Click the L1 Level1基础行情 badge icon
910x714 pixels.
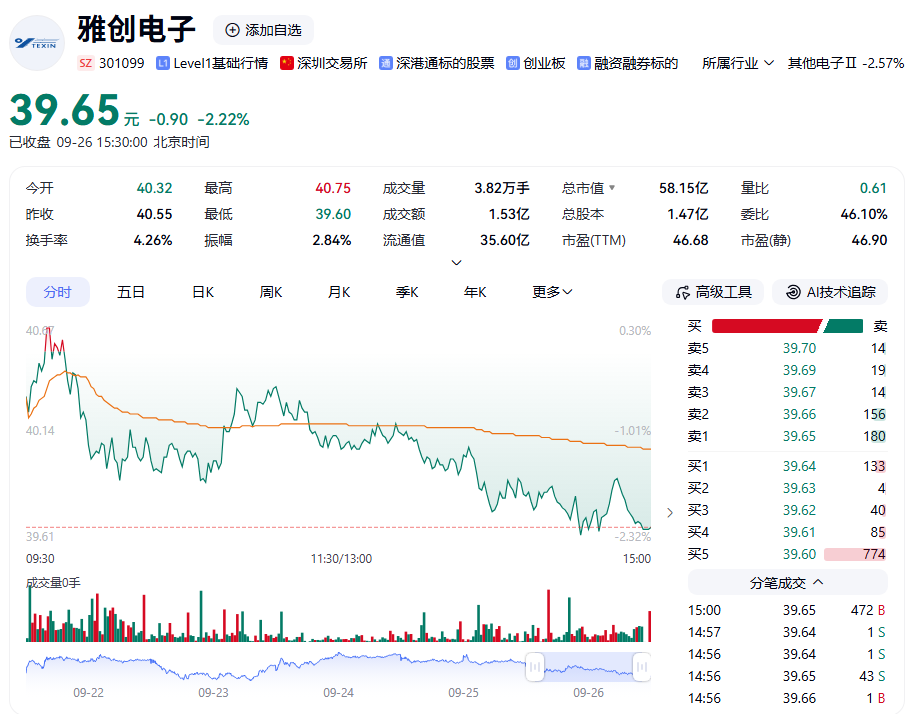tap(162, 63)
